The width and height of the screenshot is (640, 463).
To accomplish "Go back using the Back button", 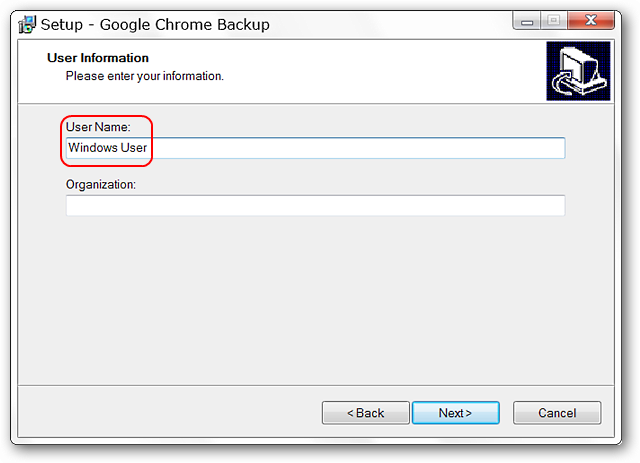I will coord(365,413).
